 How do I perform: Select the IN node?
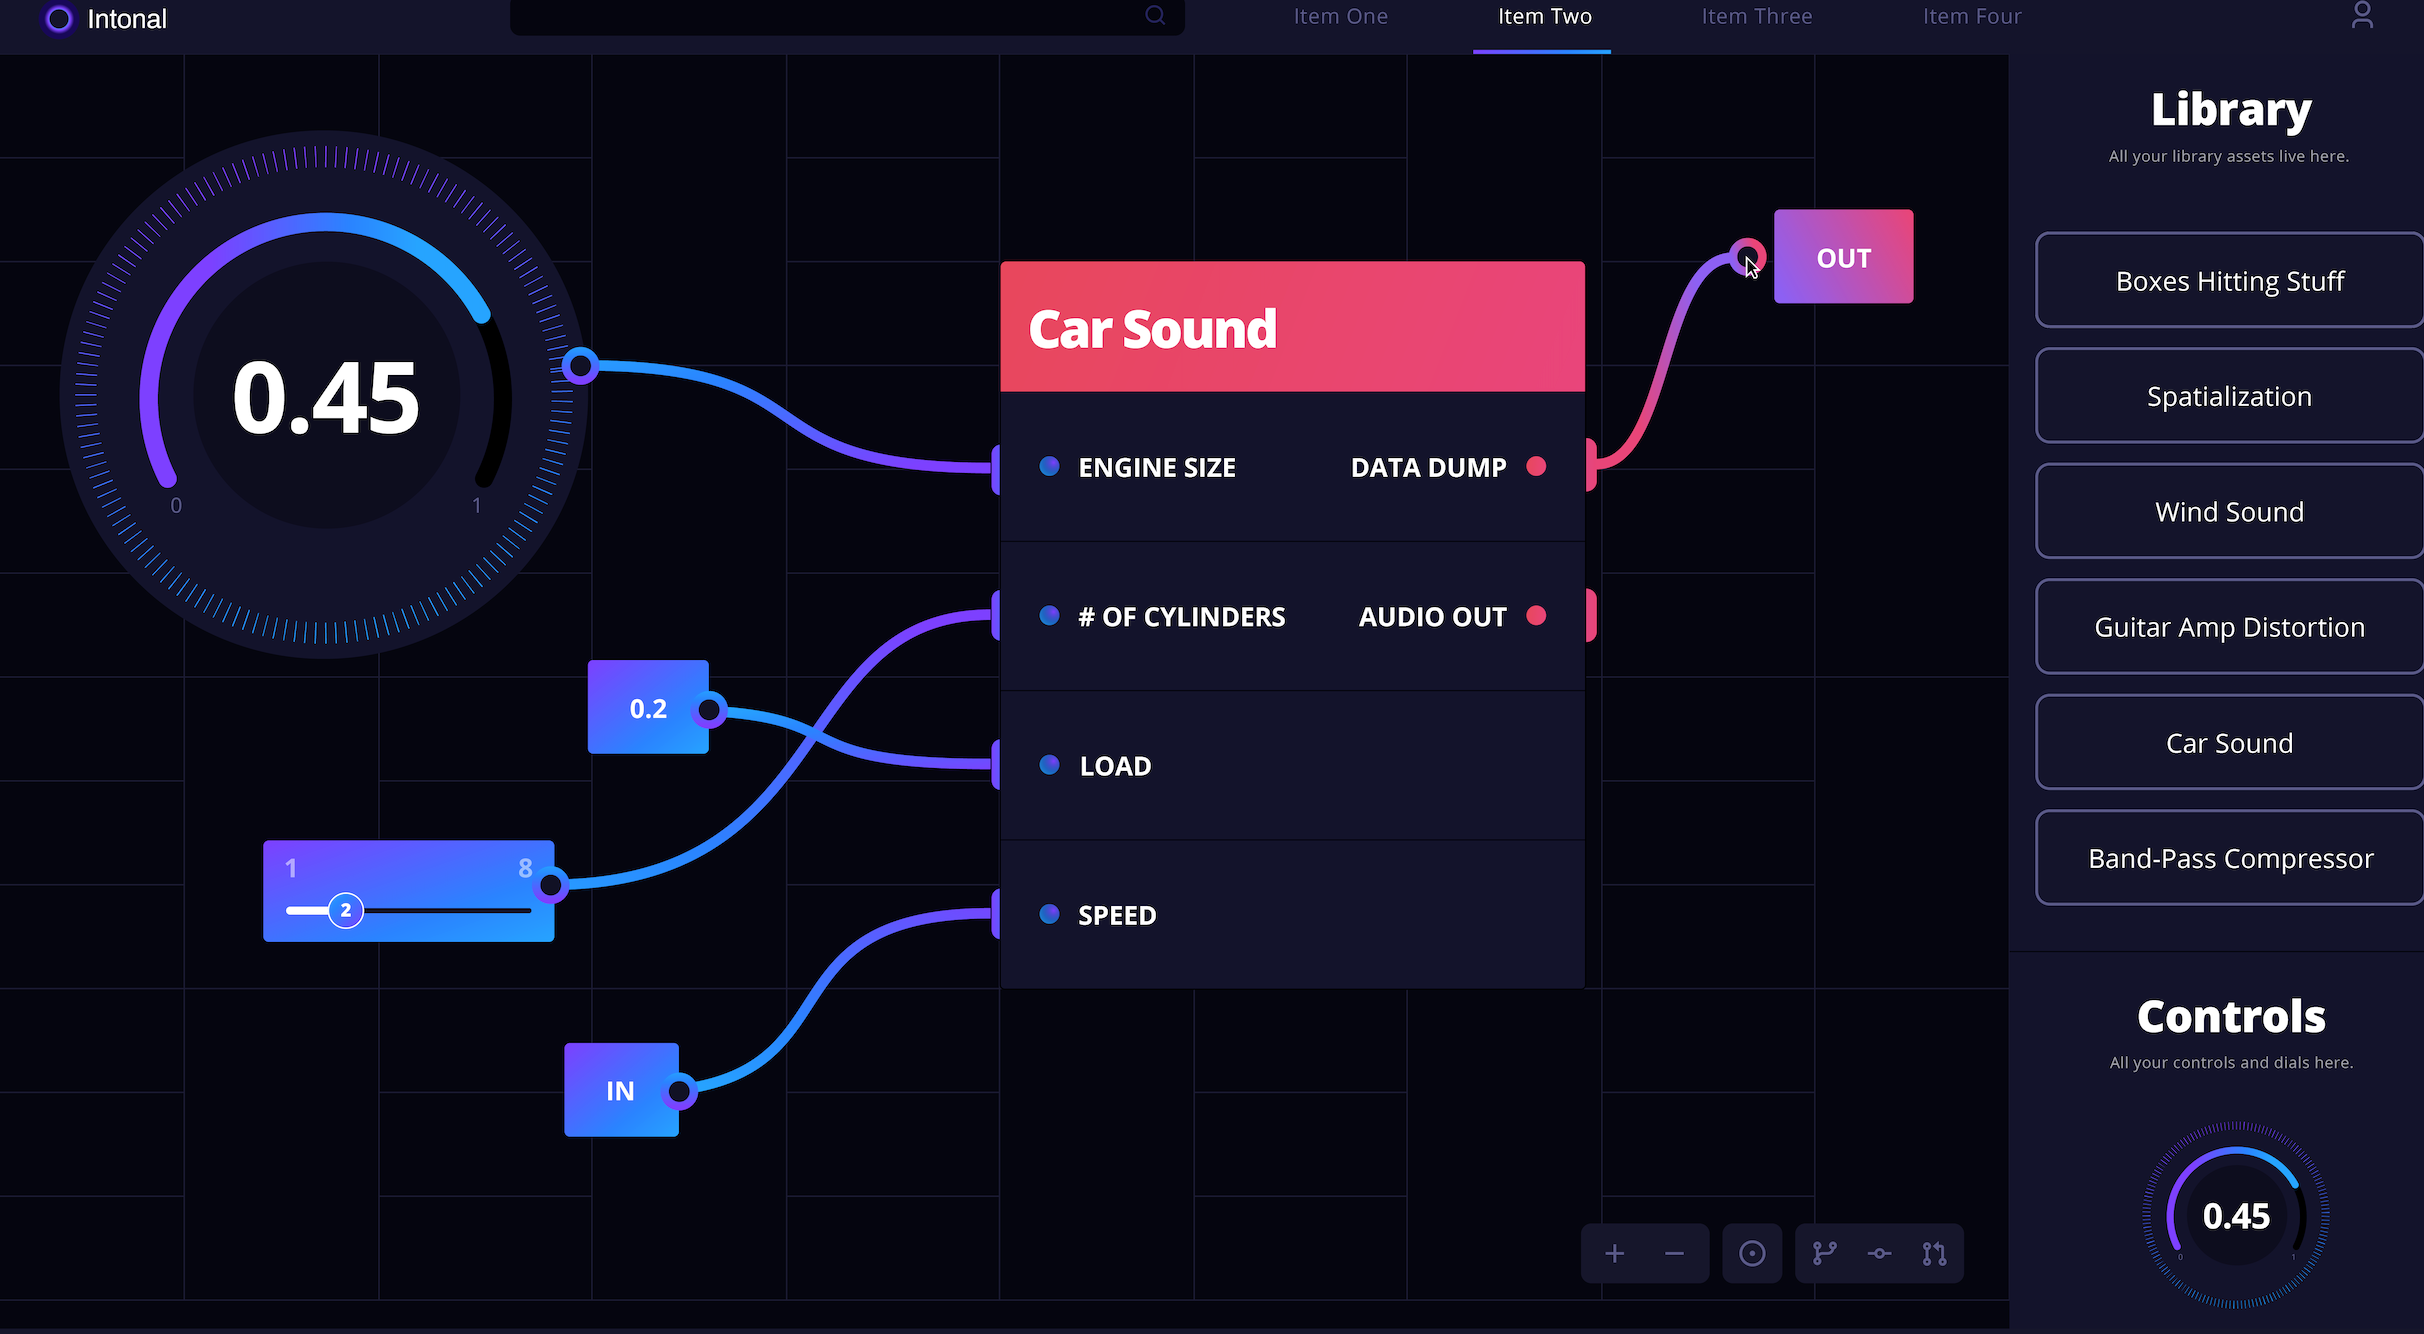[x=621, y=1090]
